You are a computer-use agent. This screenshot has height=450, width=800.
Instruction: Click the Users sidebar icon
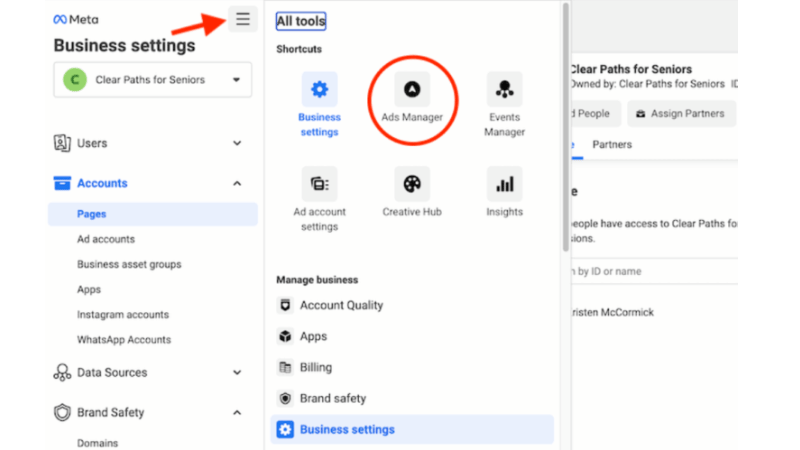click(62, 143)
